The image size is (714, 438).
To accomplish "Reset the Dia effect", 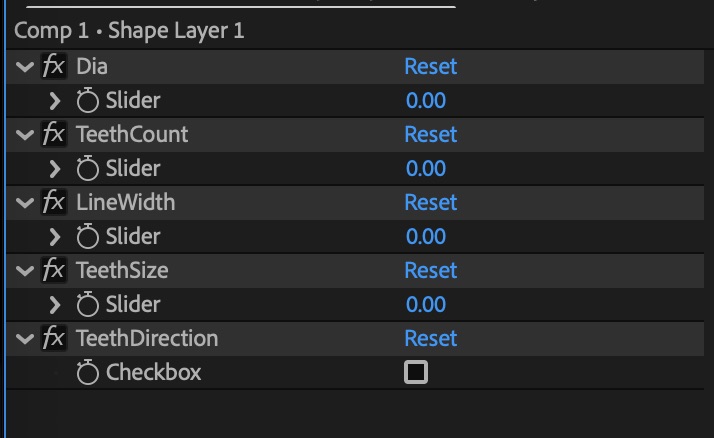I will [430, 67].
